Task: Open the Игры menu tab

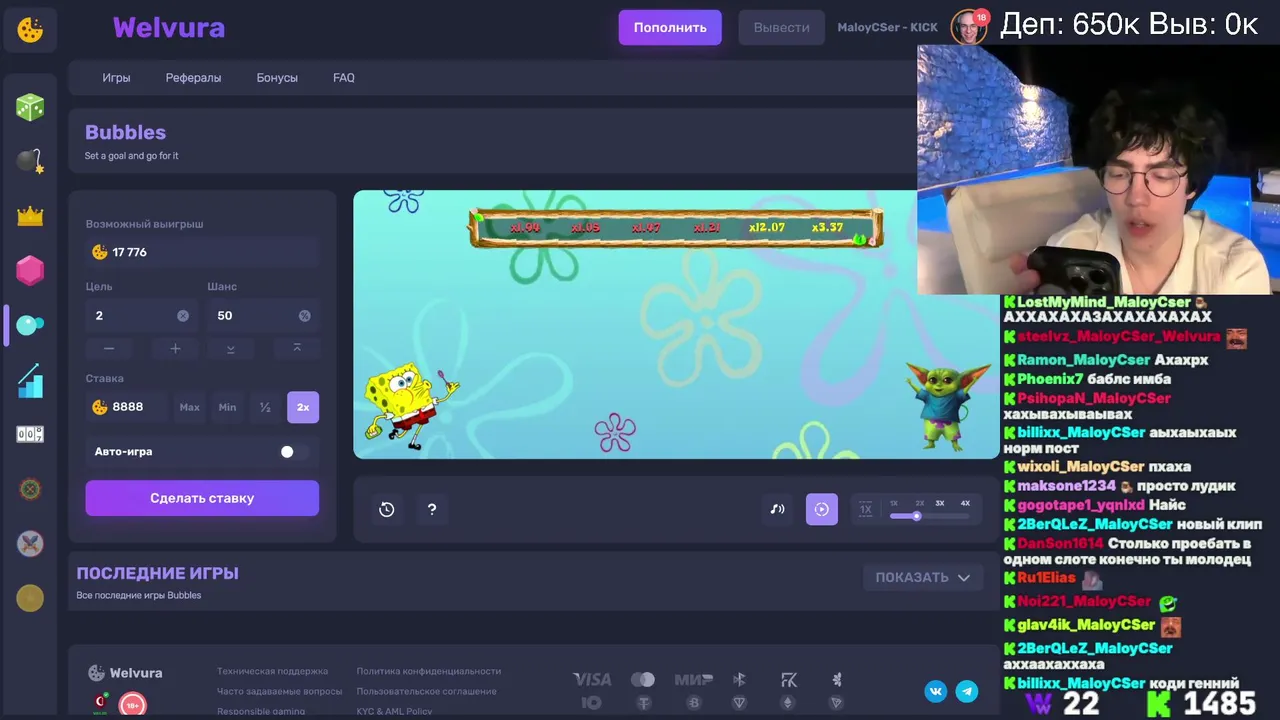Action: point(116,78)
